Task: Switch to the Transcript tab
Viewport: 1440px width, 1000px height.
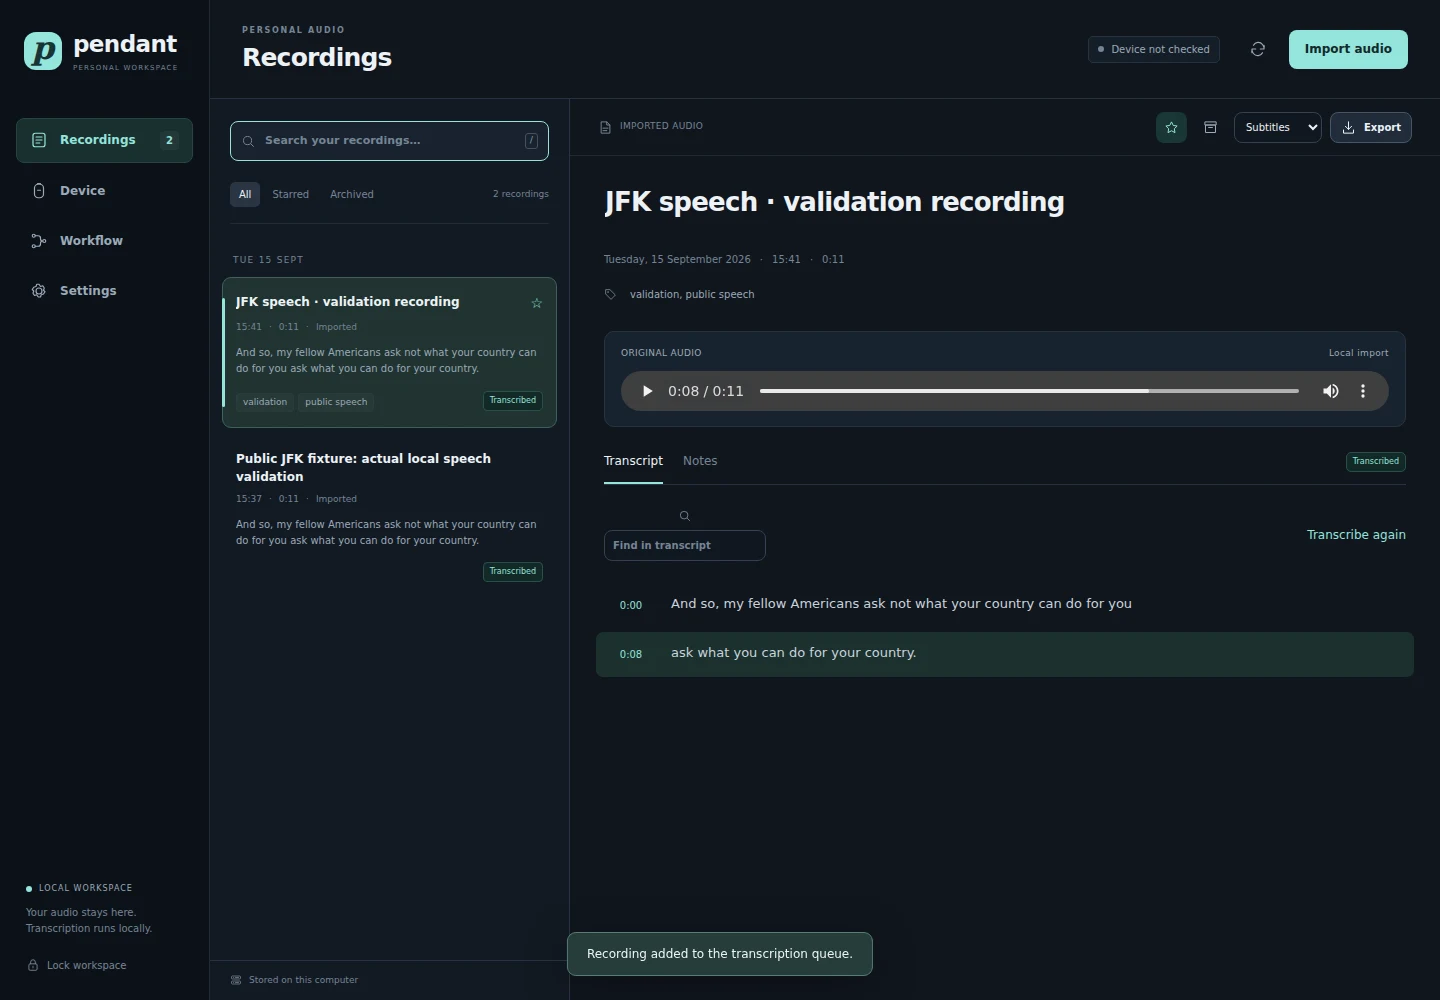Action: (x=633, y=461)
